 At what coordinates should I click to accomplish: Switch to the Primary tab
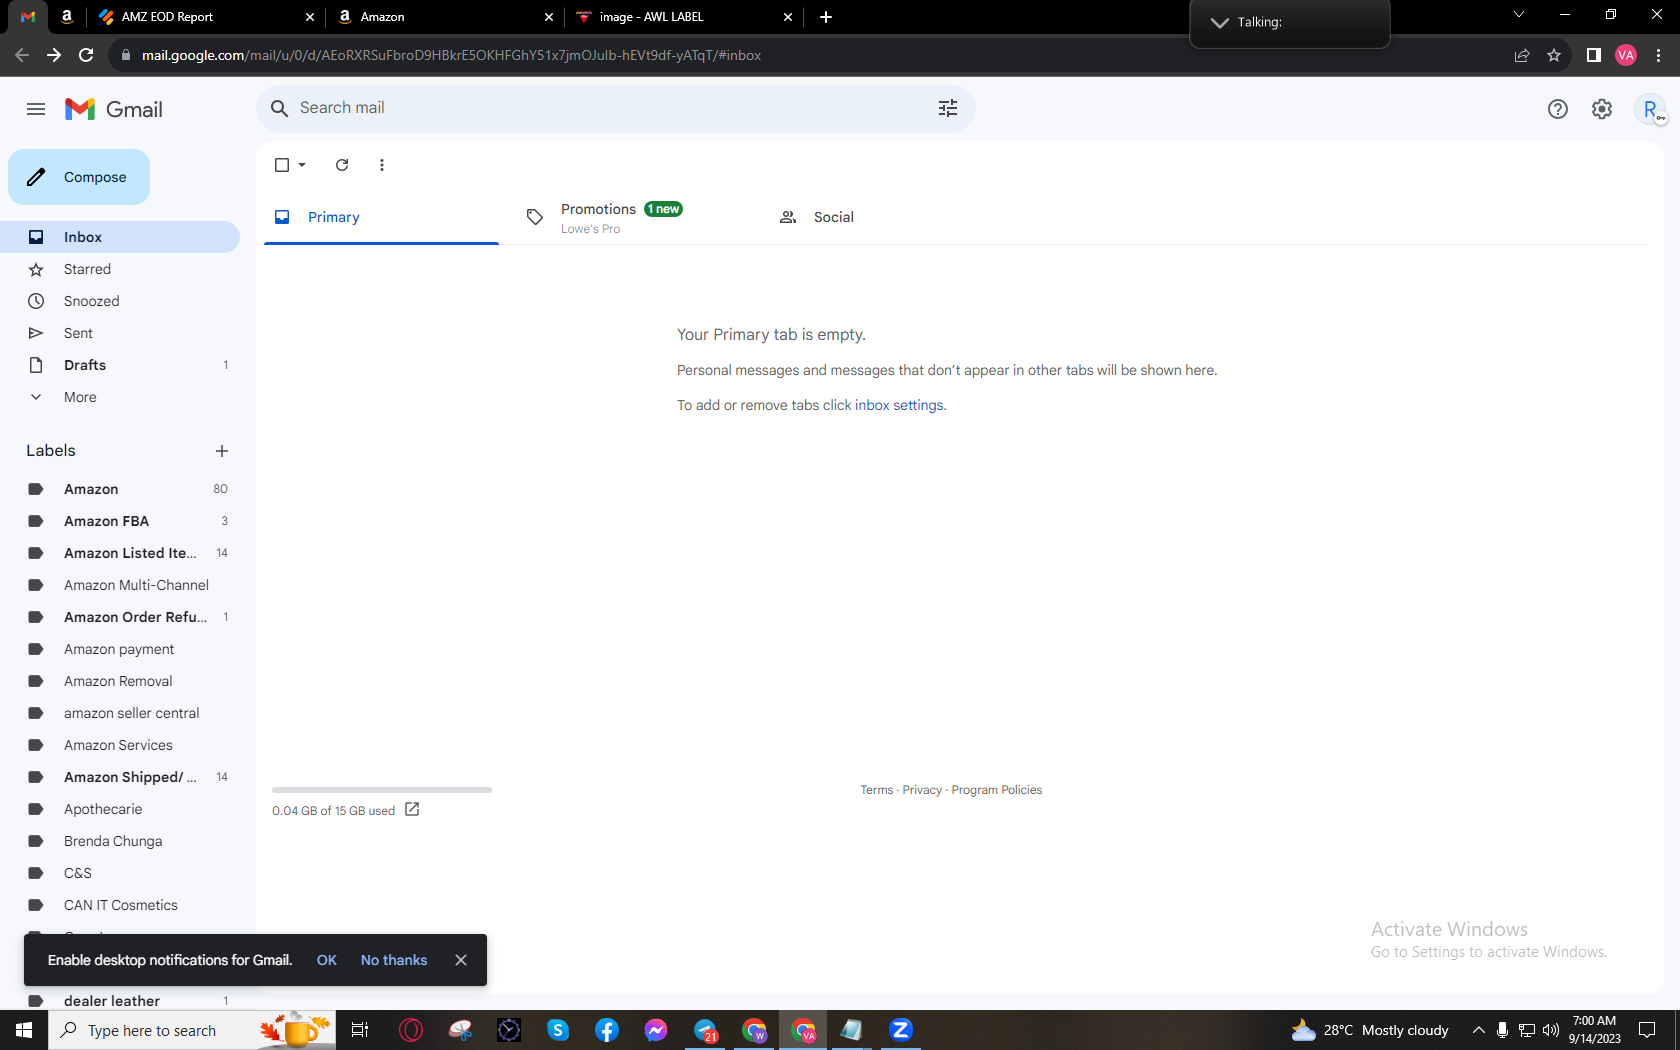(x=381, y=217)
